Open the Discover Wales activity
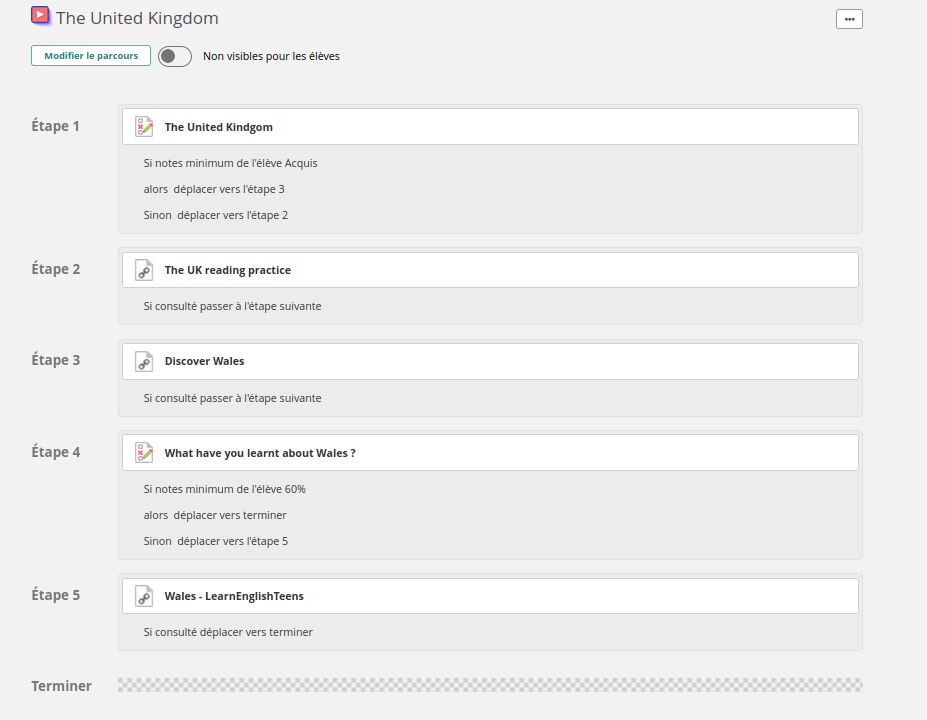 coord(204,361)
